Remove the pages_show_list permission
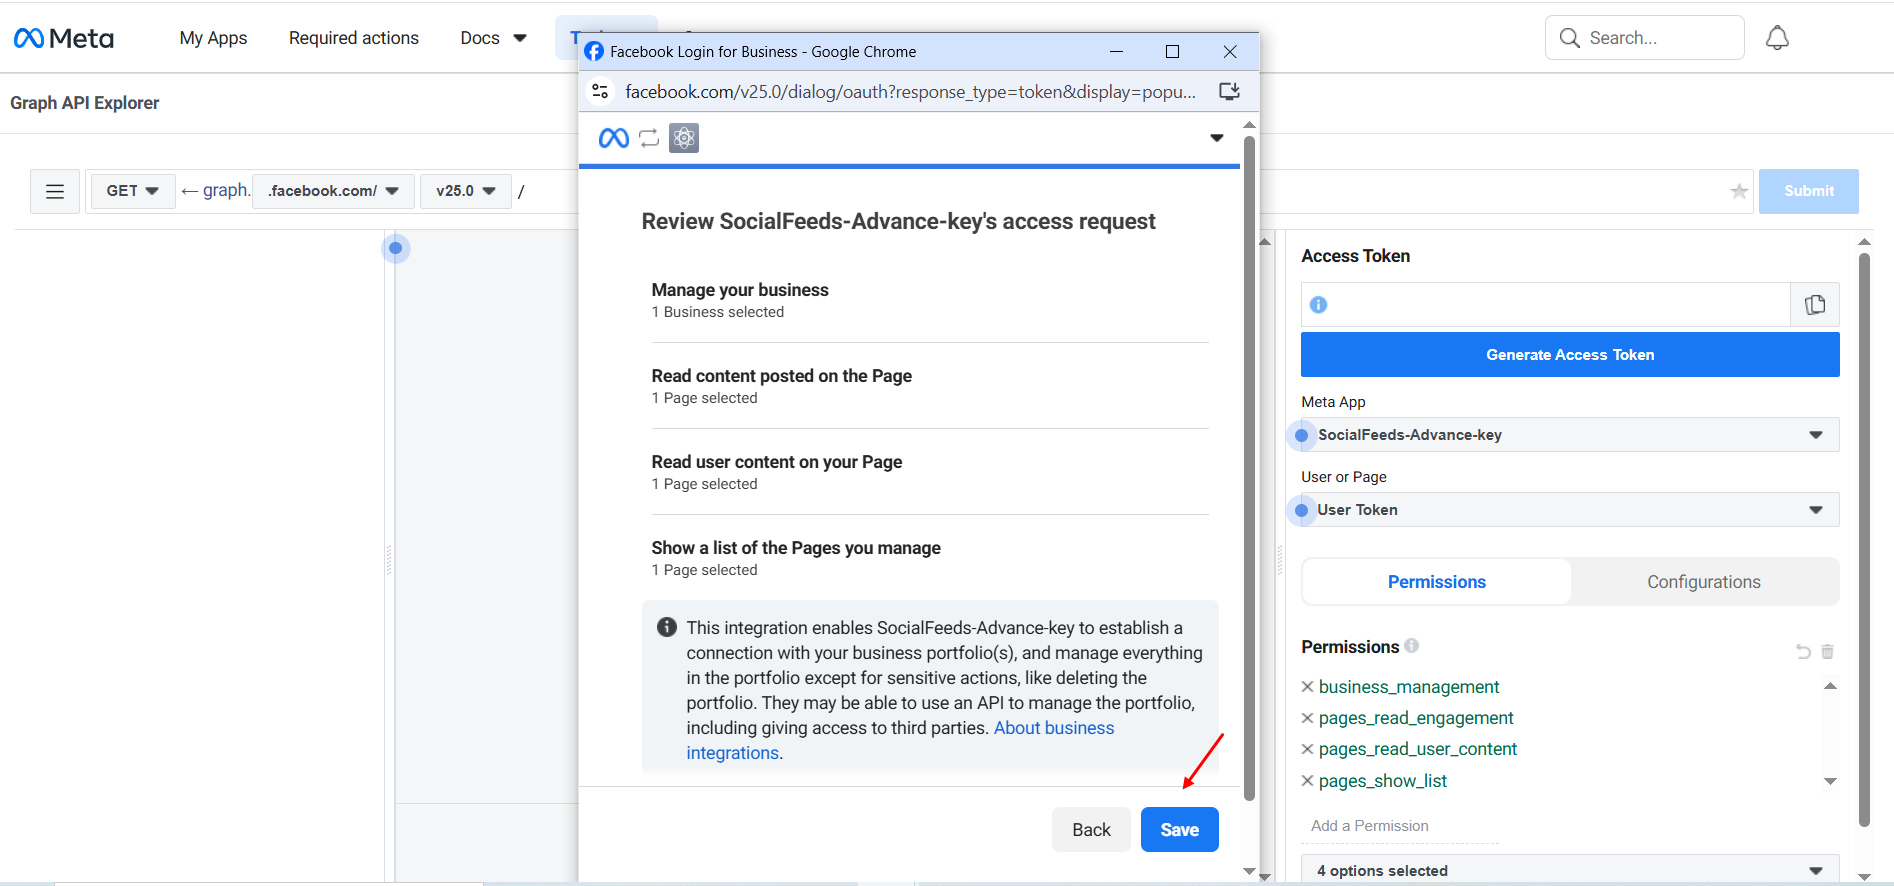The width and height of the screenshot is (1894, 886). tap(1307, 781)
